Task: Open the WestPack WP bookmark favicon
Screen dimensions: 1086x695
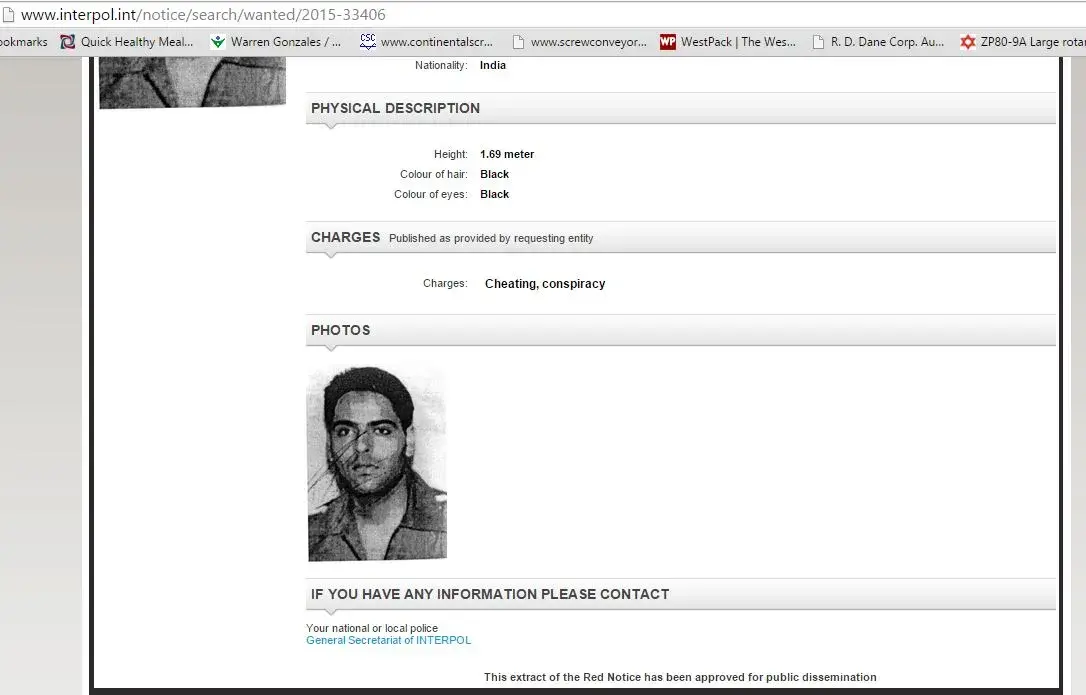Action: coord(668,42)
